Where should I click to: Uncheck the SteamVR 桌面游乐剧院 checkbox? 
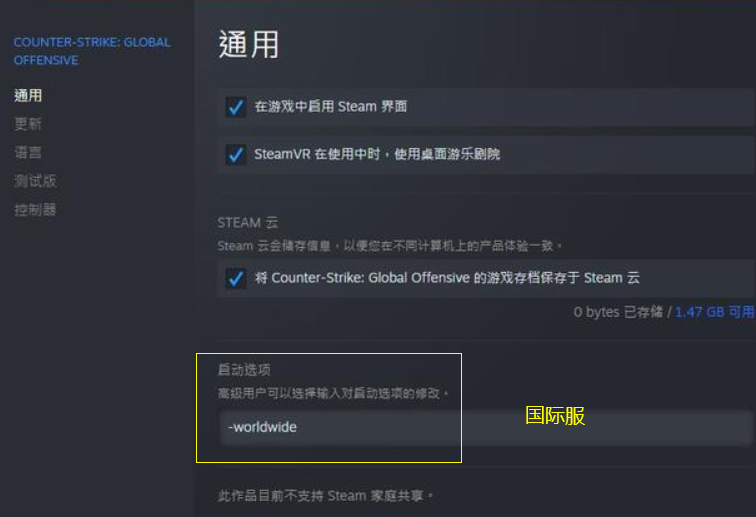point(236,154)
